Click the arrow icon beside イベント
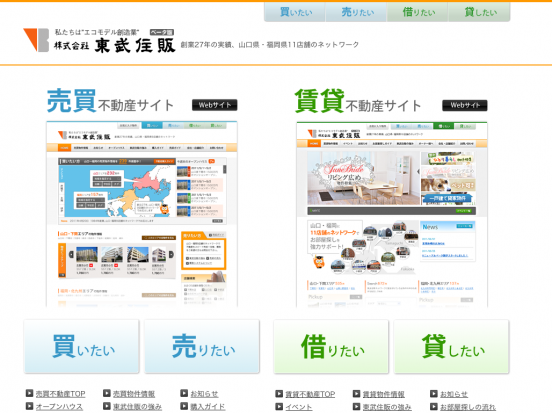 (279, 406)
